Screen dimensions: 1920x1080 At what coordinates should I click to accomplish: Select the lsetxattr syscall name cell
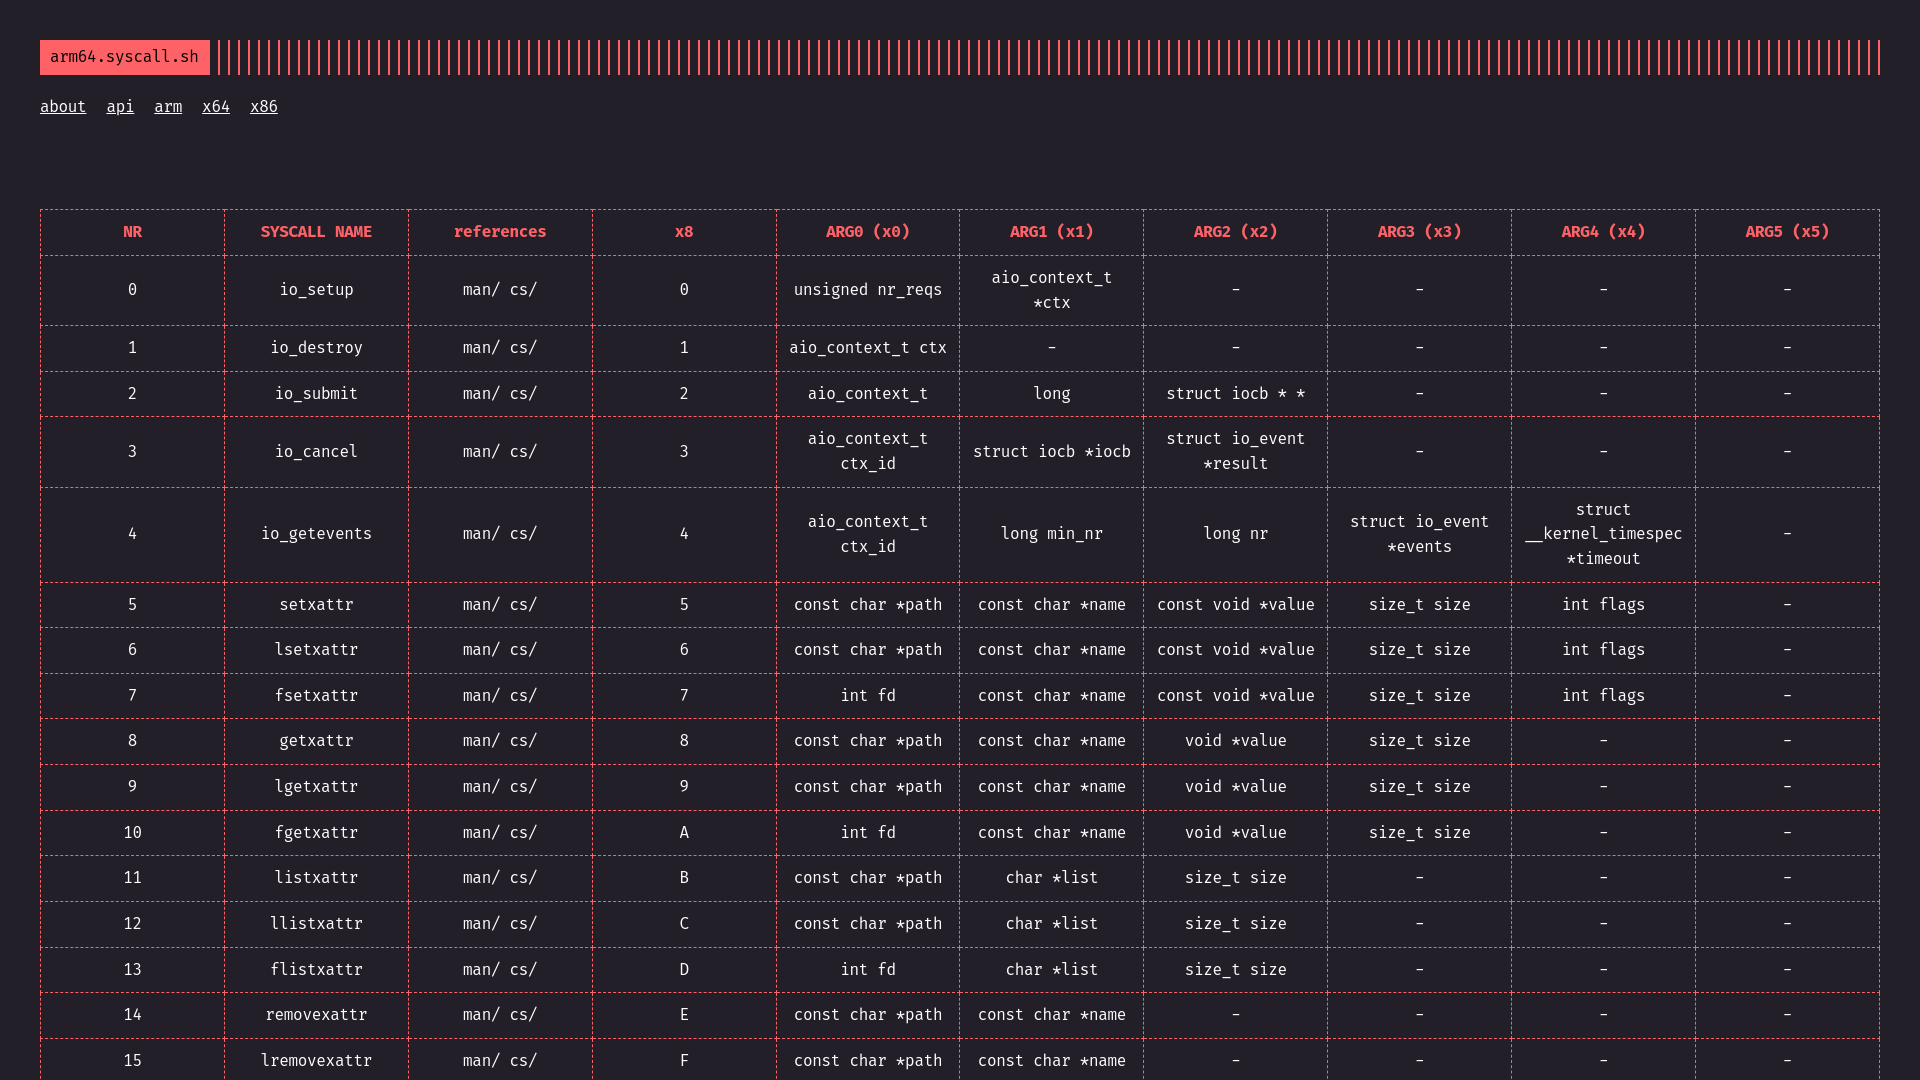click(316, 650)
